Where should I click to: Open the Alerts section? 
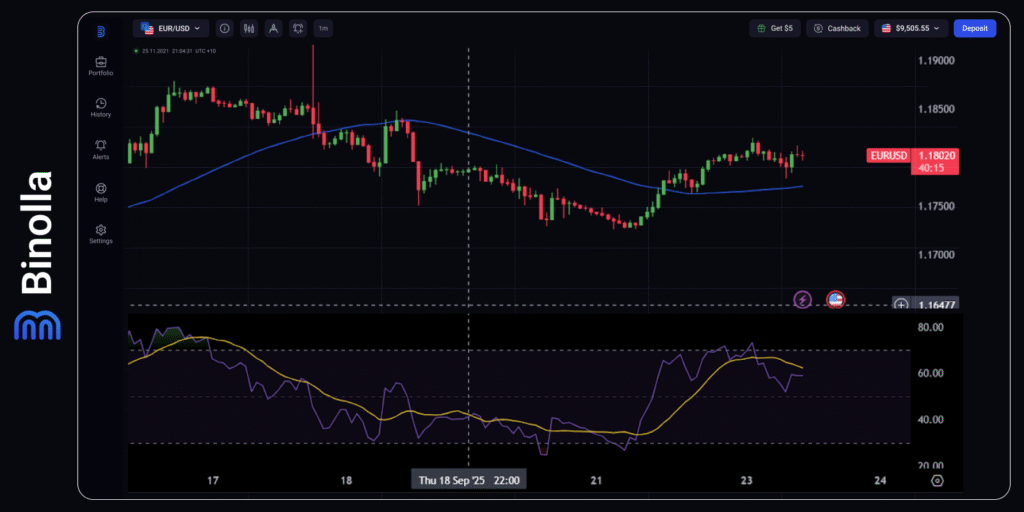pos(101,146)
